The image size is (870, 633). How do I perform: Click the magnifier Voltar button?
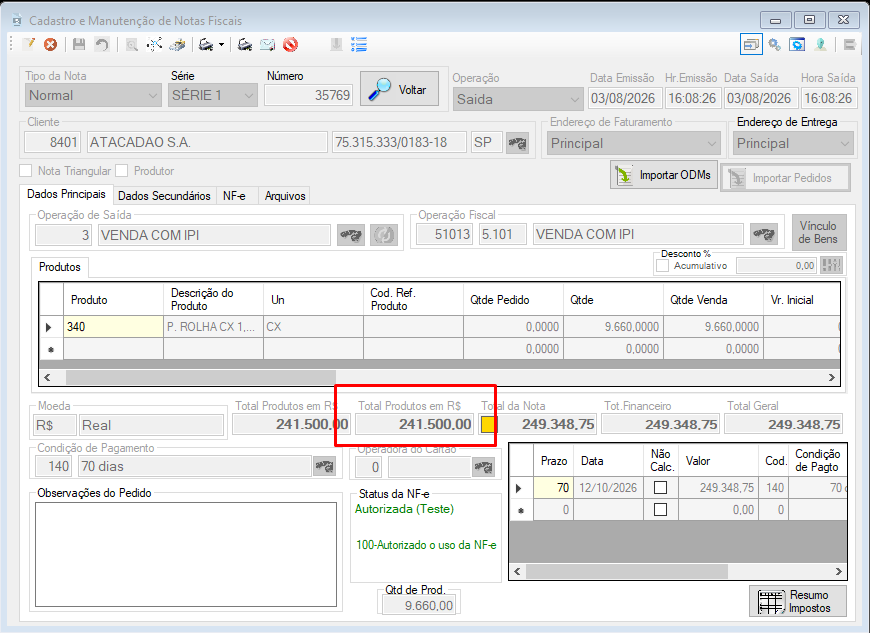[x=399, y=89]
